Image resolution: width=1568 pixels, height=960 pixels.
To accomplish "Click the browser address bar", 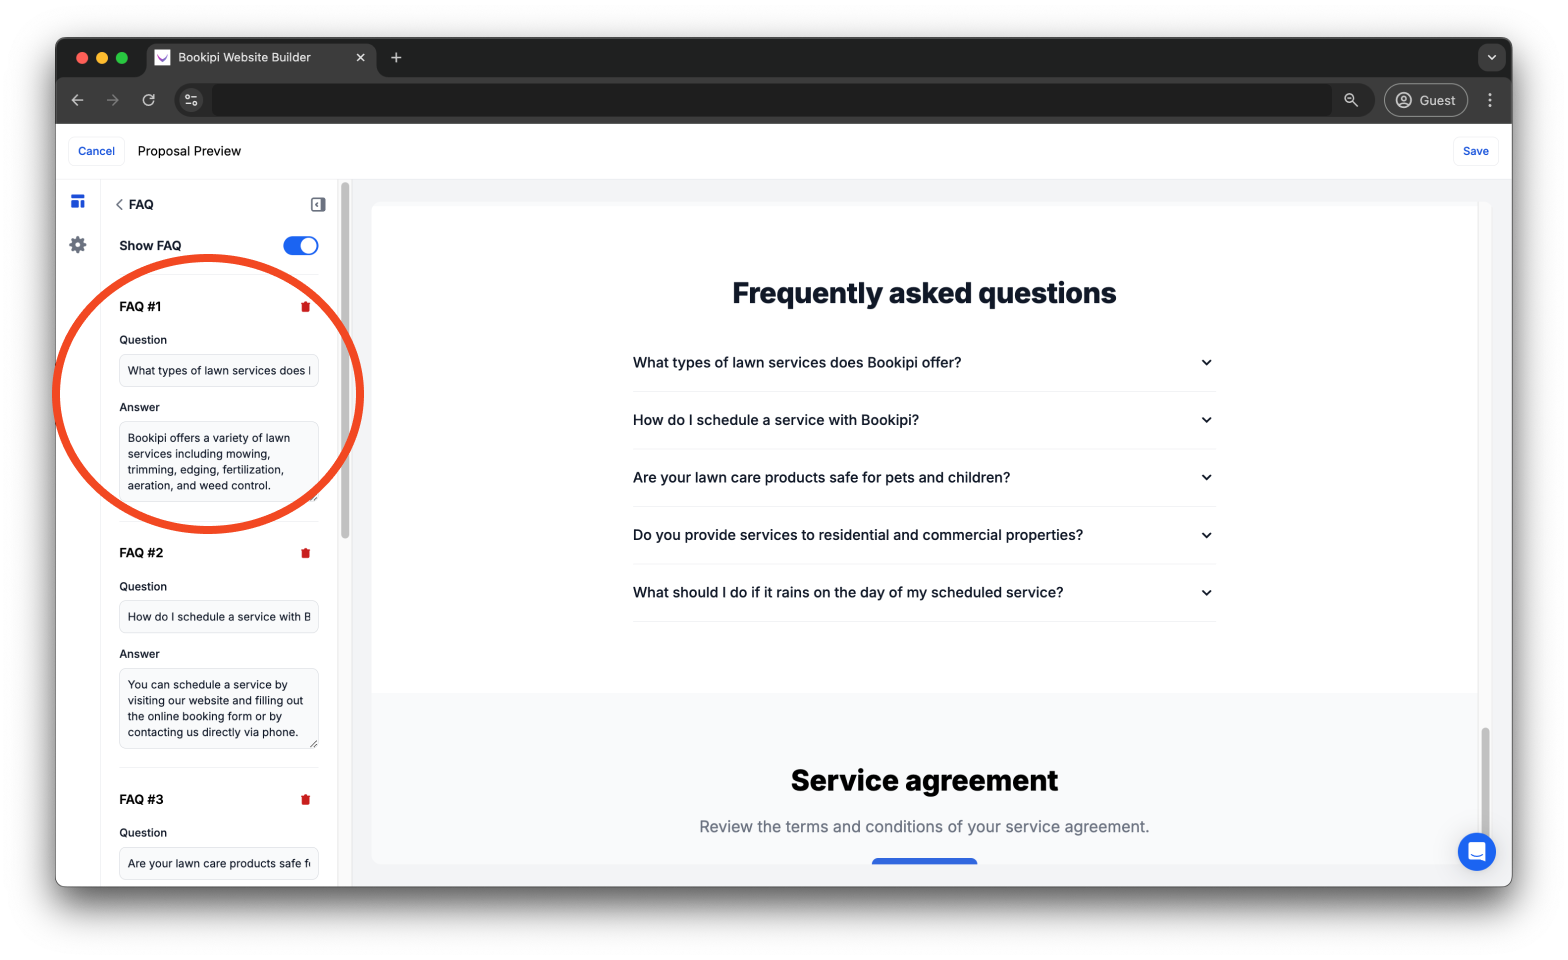I will (x=771, y=100).
